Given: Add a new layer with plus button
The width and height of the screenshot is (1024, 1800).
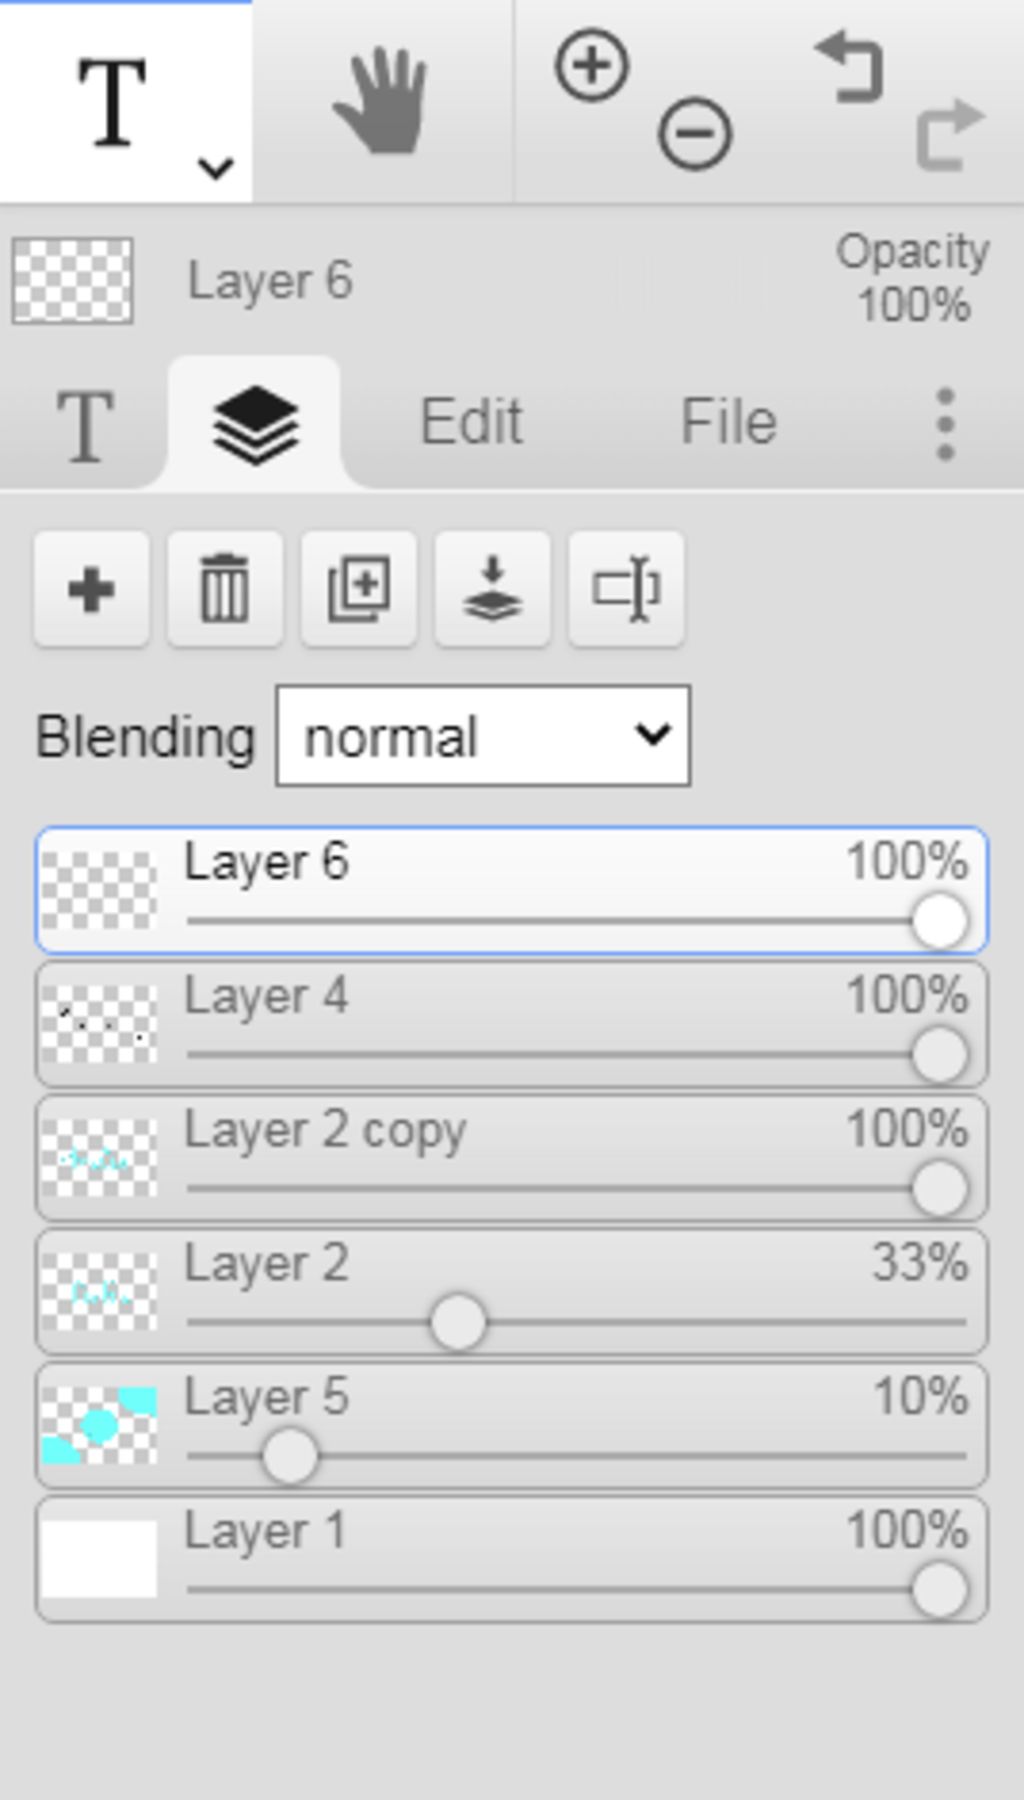Looking at the screenshot, I should pyautogui.click(x=91, y=589).
